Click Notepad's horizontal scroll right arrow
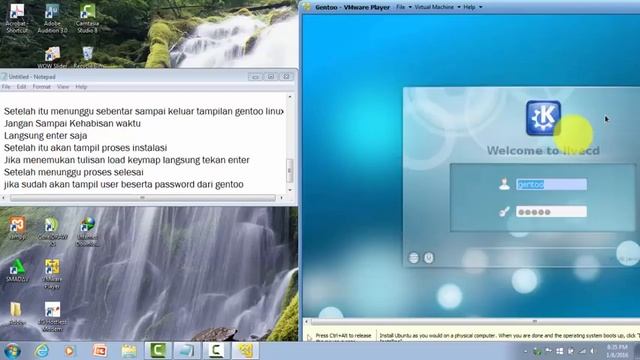 click(x=281, y=198)
